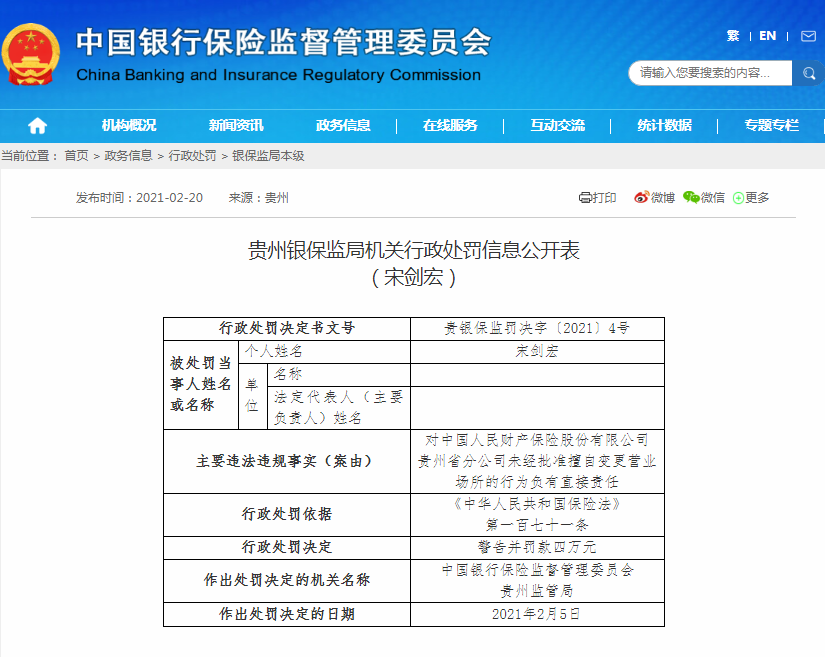Open 在线服务 menu
The image size is (825, 657).
coord(450,125)
